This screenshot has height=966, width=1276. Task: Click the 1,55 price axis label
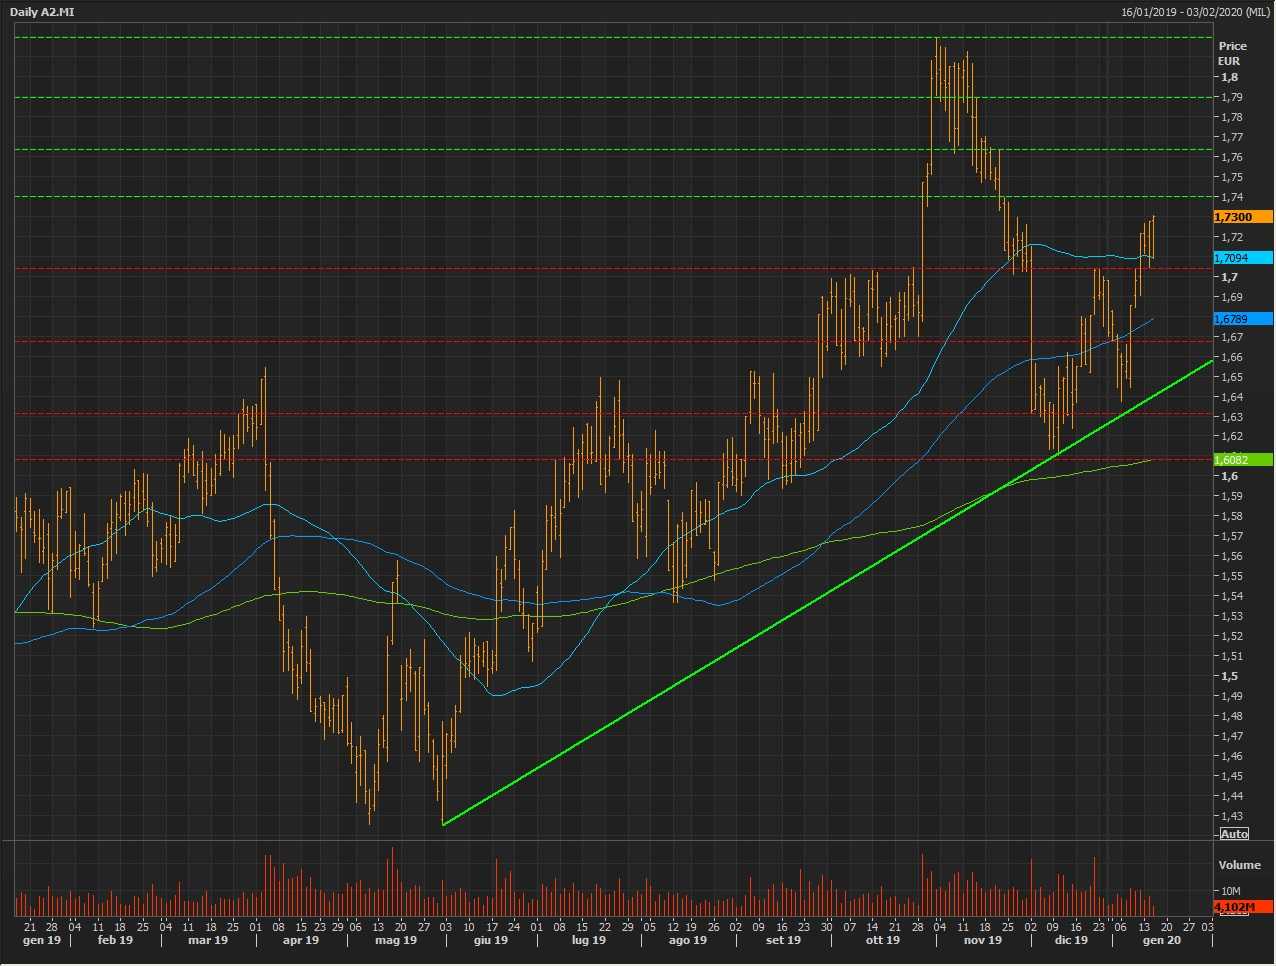[1231, 576]
